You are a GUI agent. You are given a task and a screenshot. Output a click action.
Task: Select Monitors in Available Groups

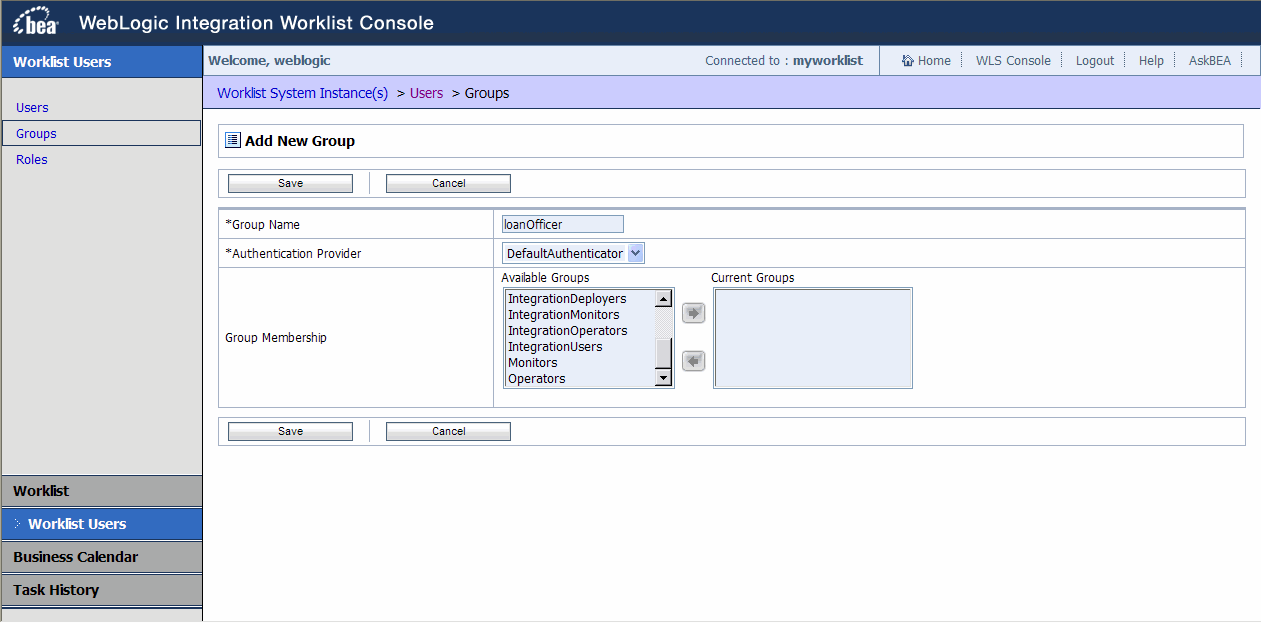click(533, 363)
